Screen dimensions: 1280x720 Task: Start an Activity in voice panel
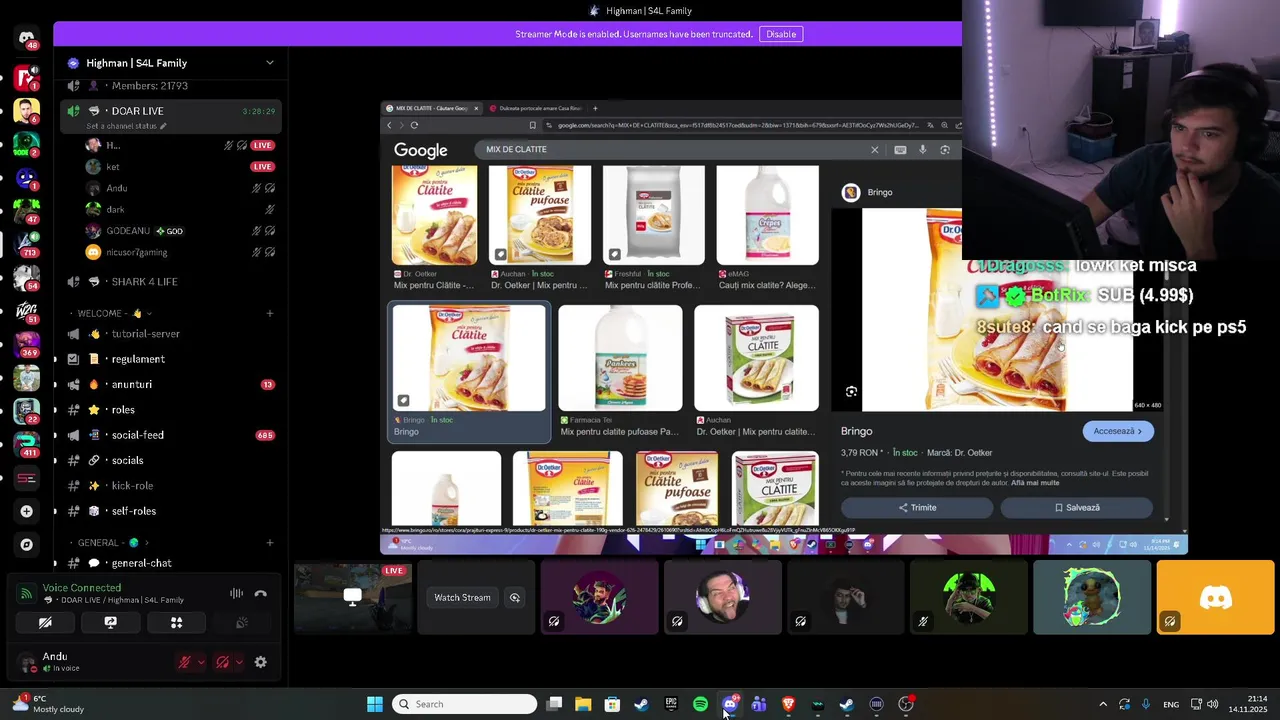pos(176,622)
